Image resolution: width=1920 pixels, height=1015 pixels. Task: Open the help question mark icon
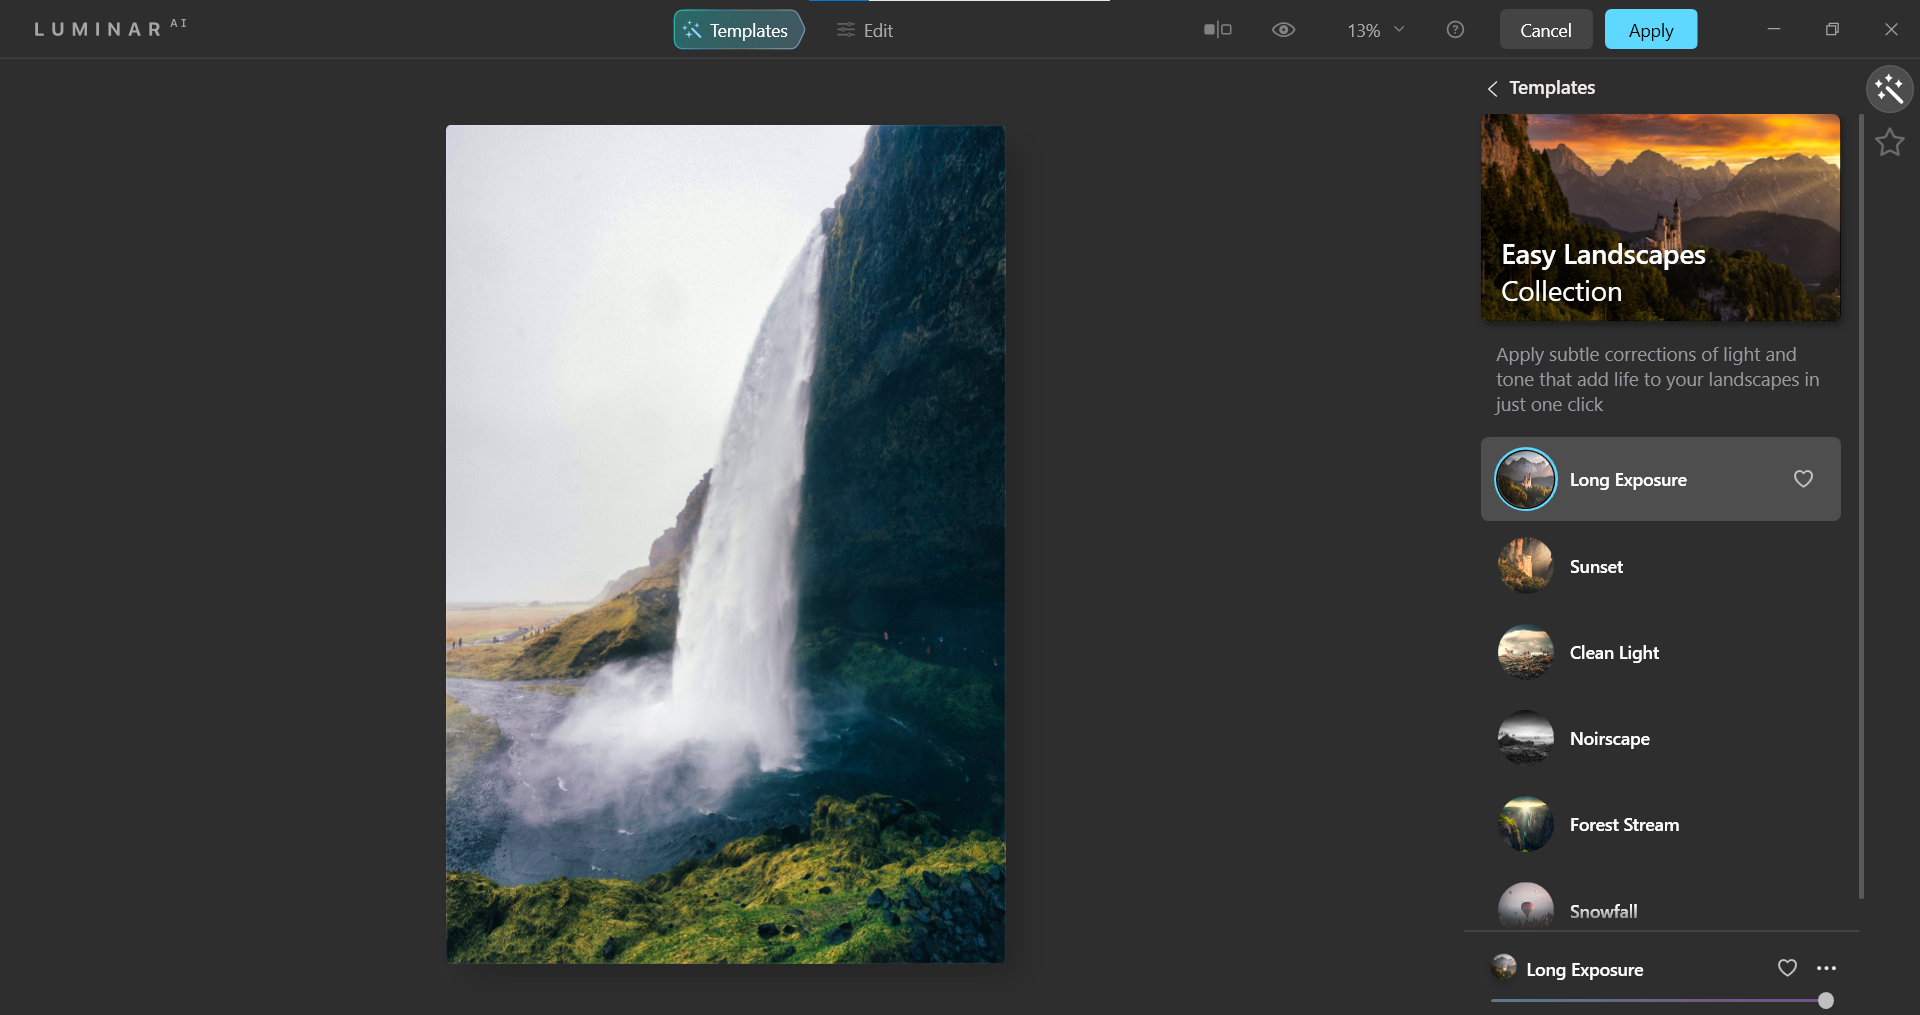[1455, 30]
